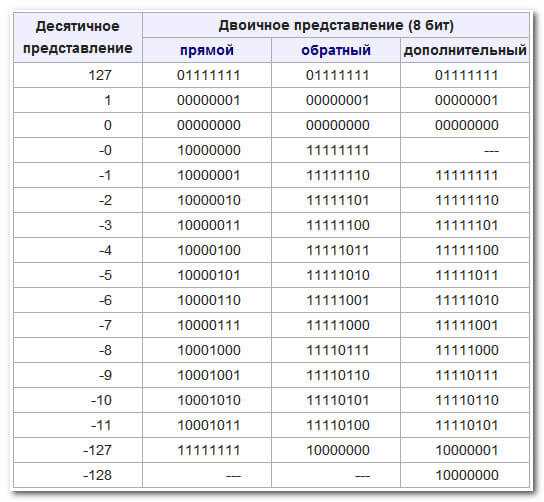The image size is (544, 502).
Task: Open the обратный column header link
Action: (336, 50)
